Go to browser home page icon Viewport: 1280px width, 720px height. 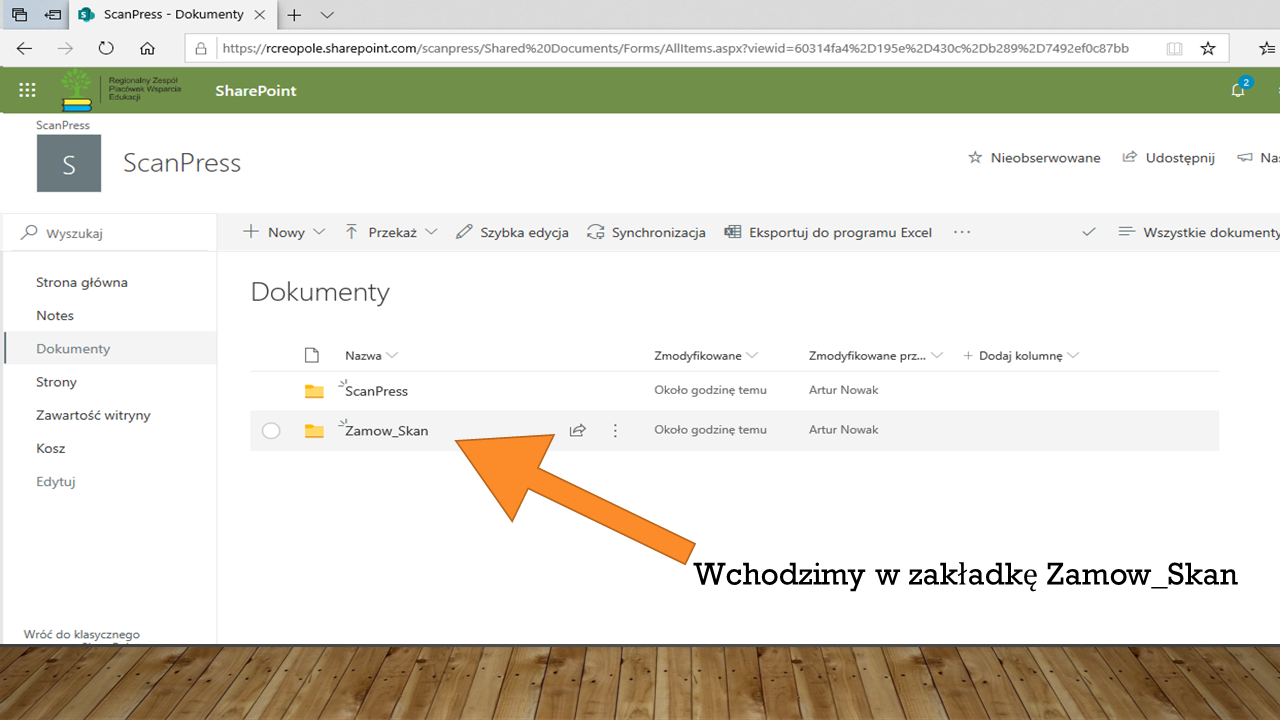(x=147, y=48)
